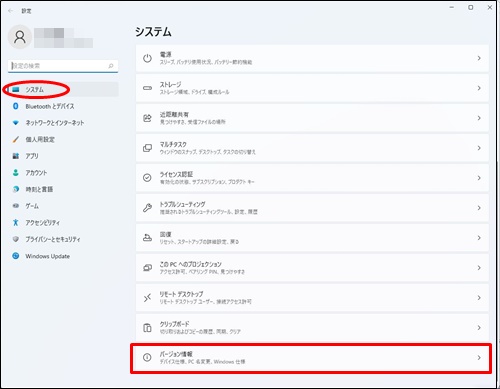Click the user account avatar
Screen dimensions: 500x389
tap(20, 37)
